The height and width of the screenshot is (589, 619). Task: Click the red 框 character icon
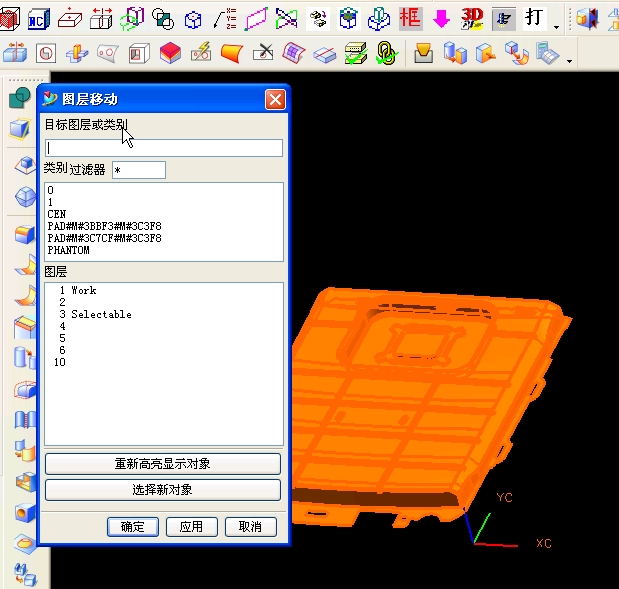point(410,19)
